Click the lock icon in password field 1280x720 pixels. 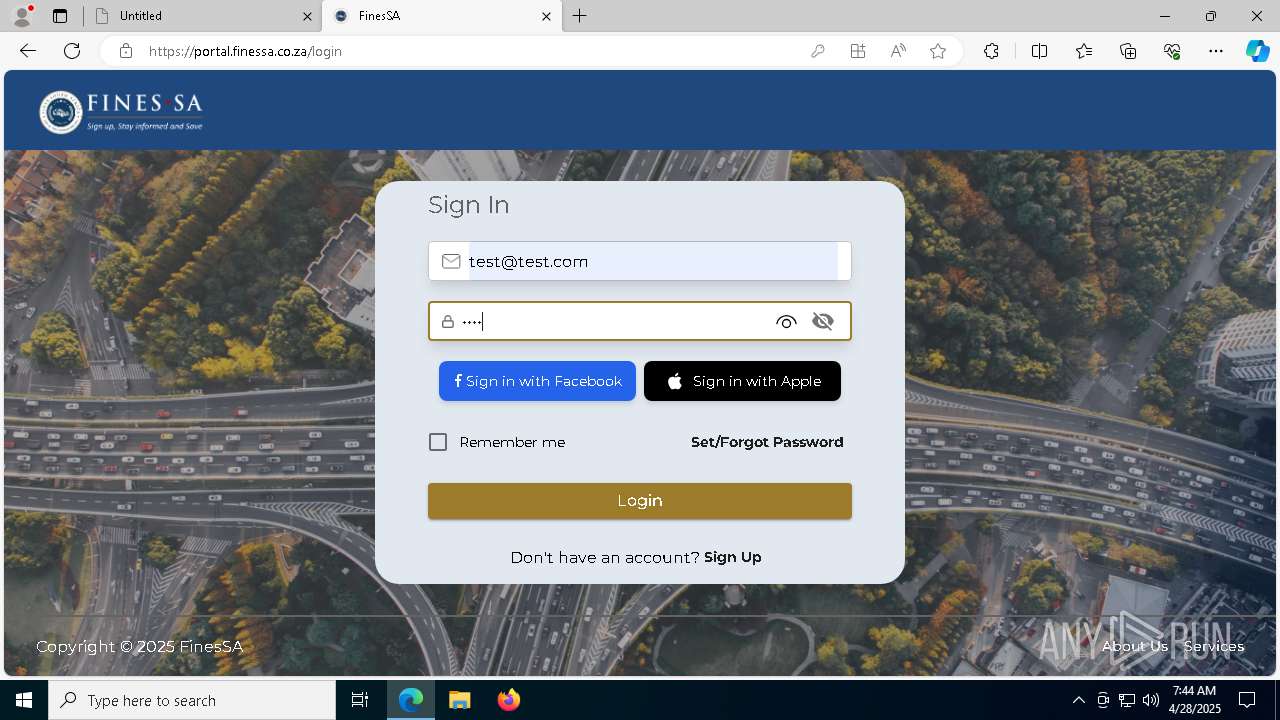448,322
